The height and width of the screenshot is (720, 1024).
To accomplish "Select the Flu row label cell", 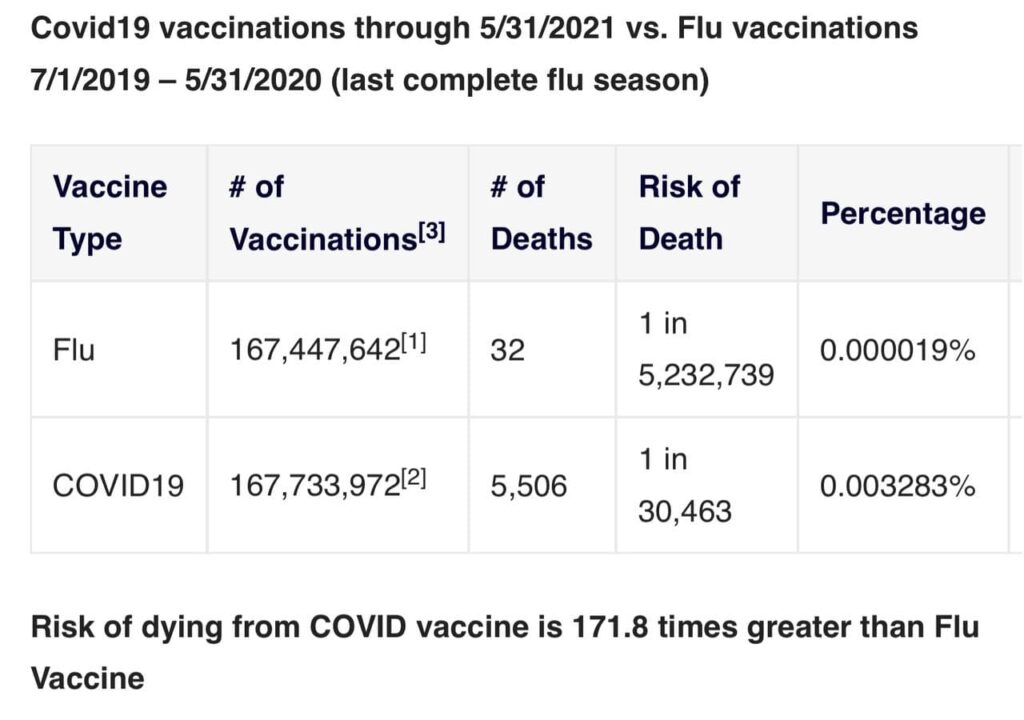I will click(x=74, y=351).
